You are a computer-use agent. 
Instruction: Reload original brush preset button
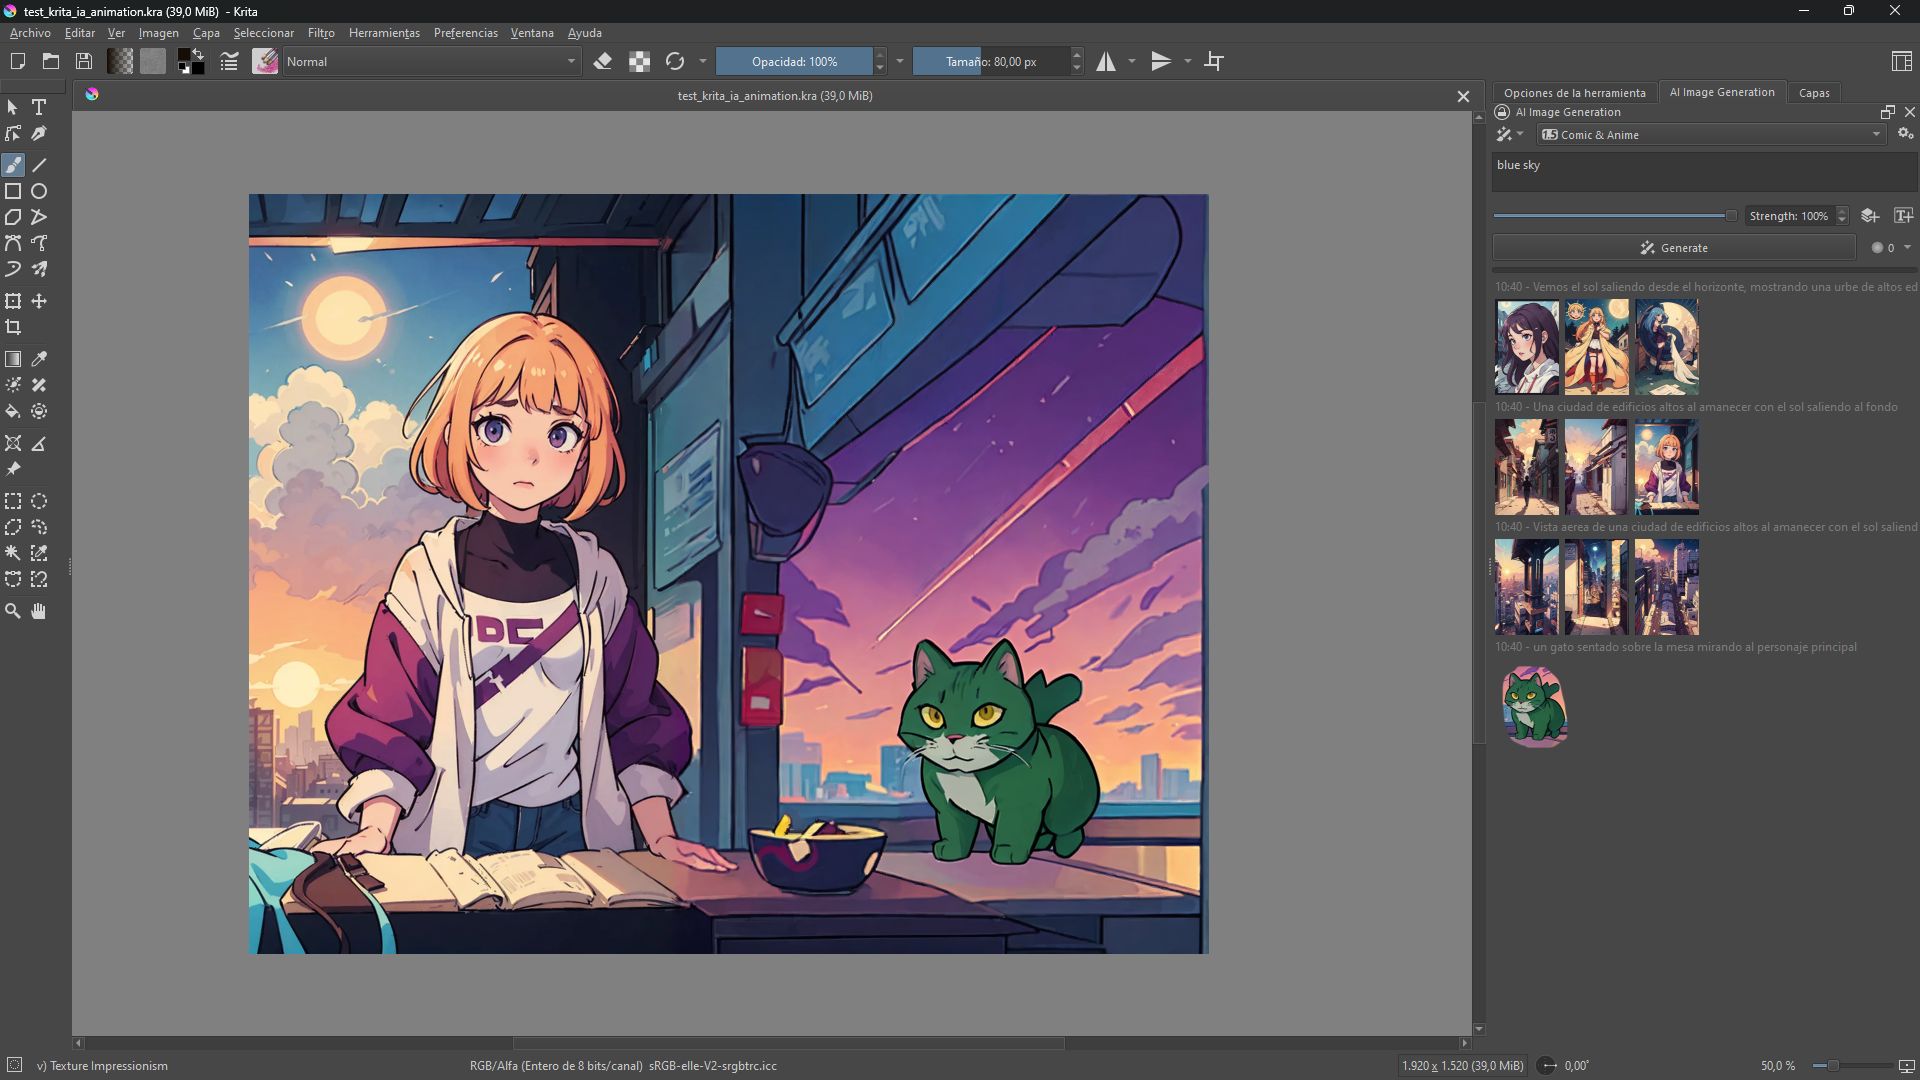click(675, 62)
